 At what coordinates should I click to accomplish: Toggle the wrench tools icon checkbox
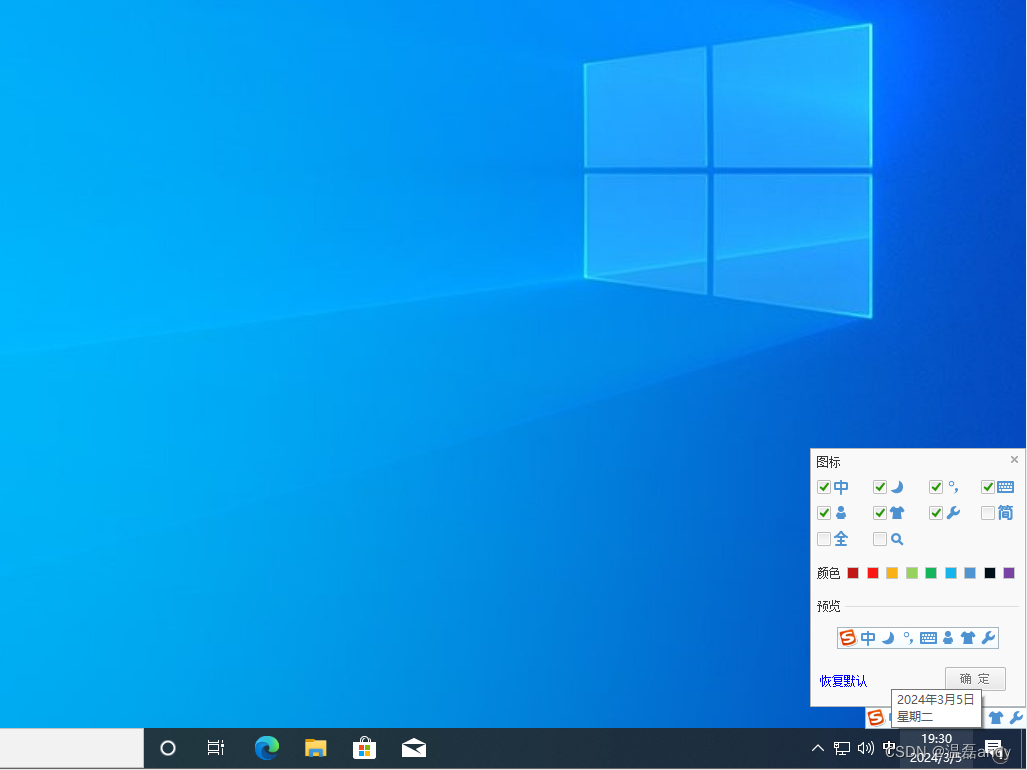pos(935,513)
